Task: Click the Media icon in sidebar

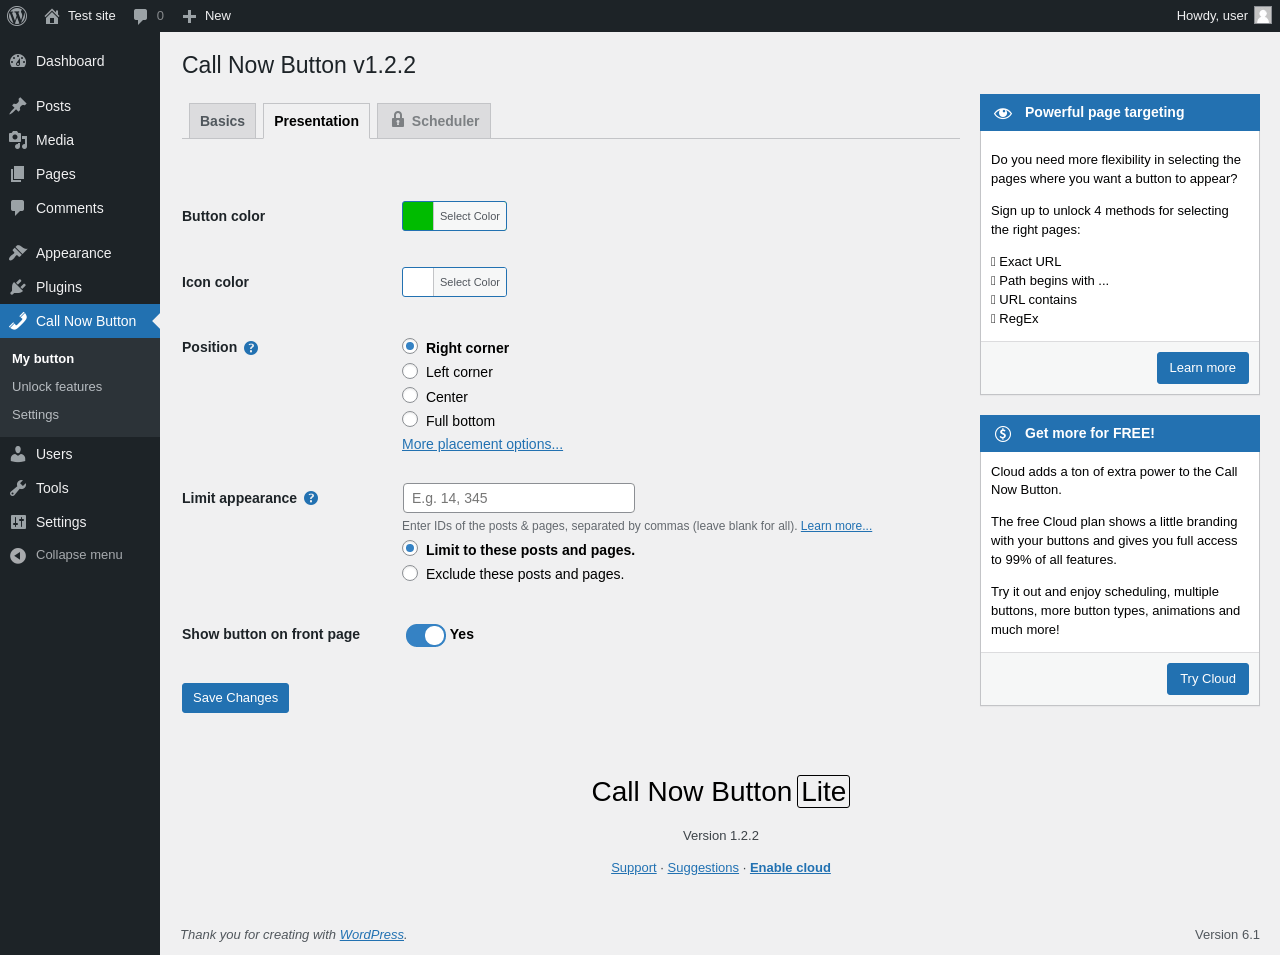Action: pyautogui.click(x=18, y=140)
